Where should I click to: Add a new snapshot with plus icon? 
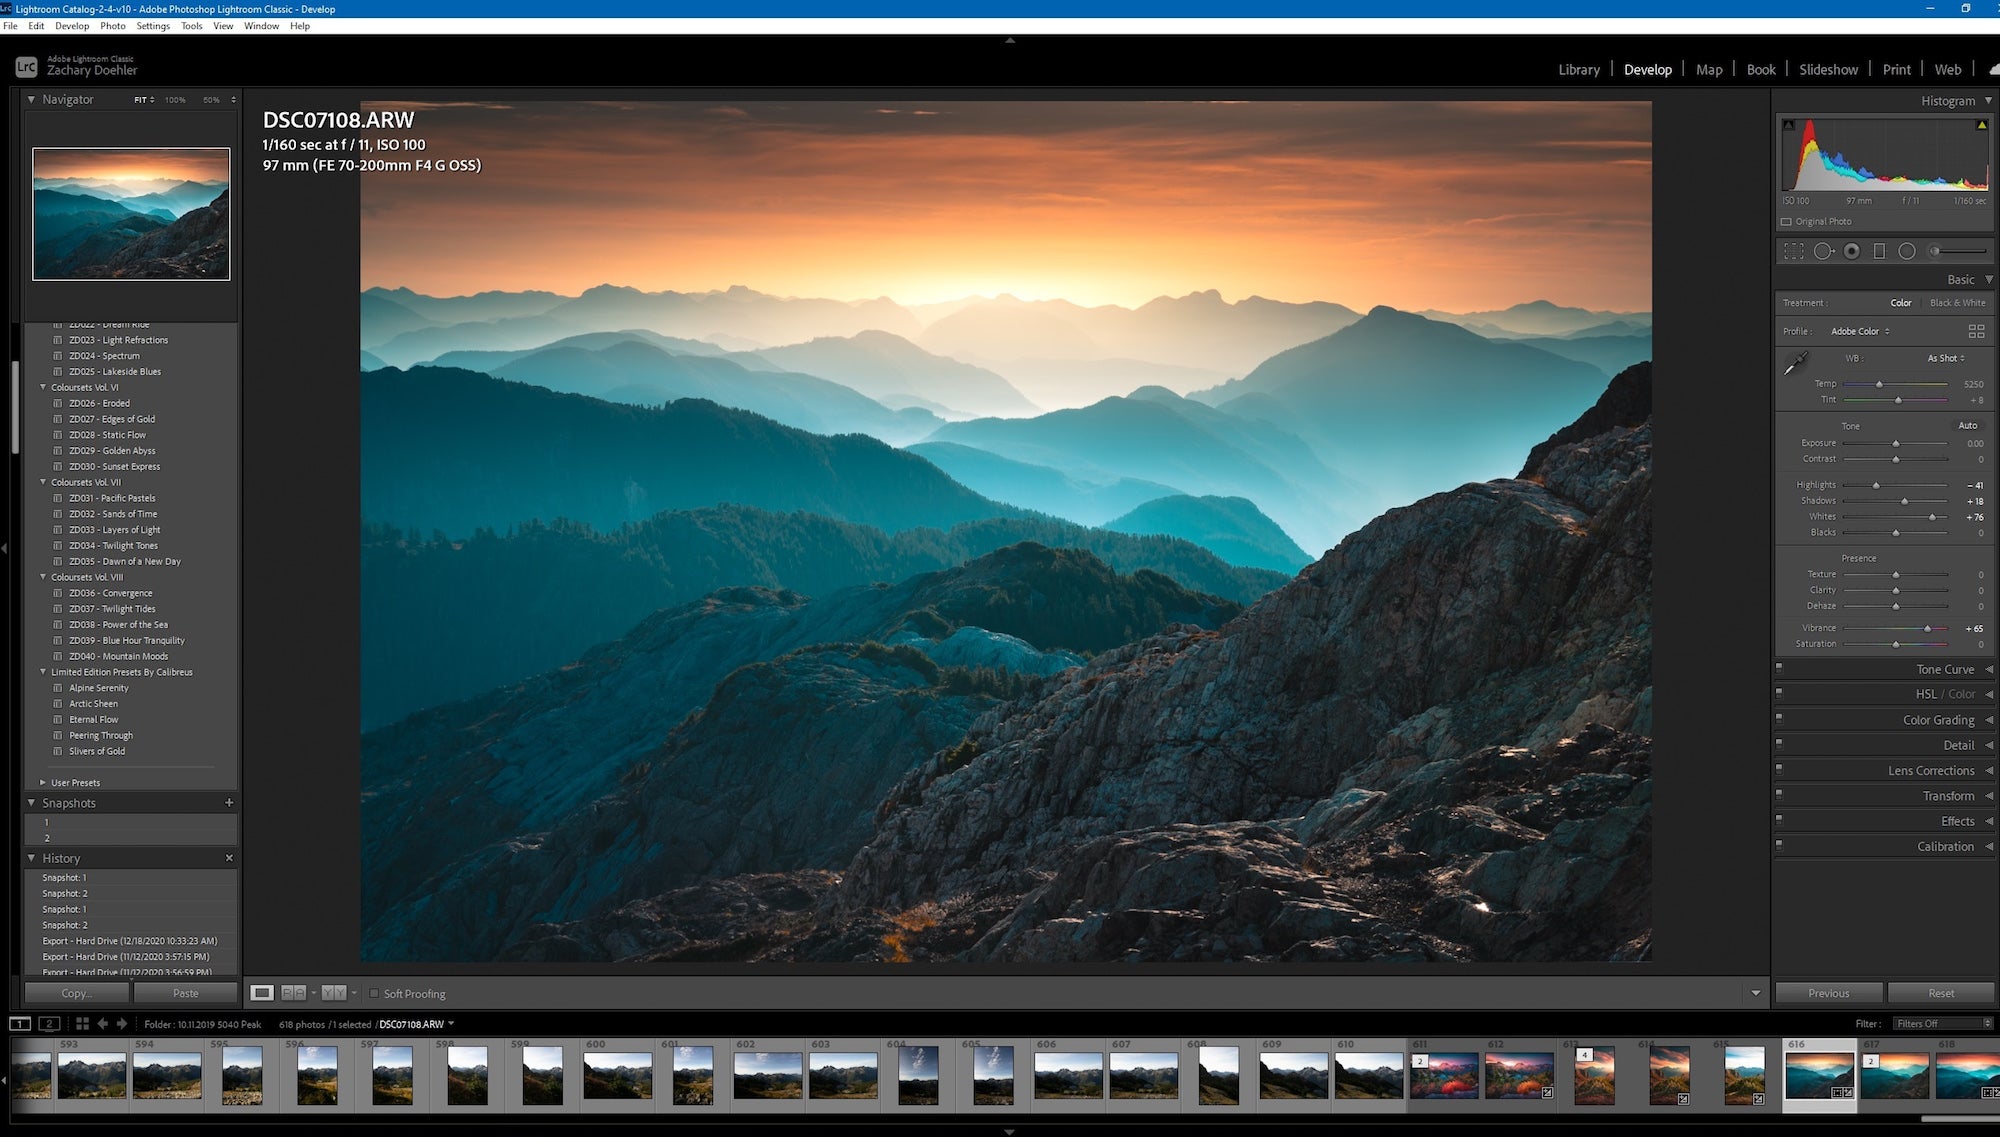(x=229, y=803)
